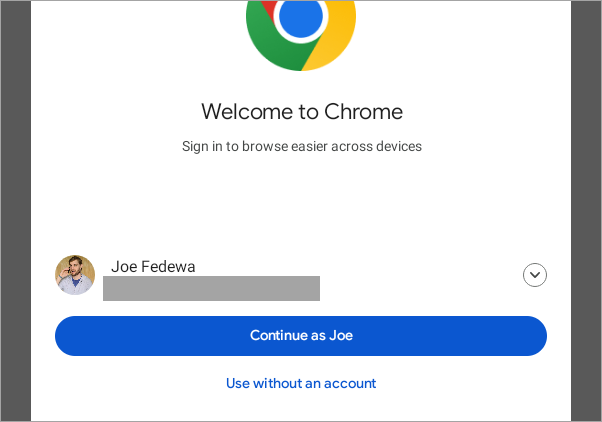Select the Joe Fedewa account name

pos(153,266)
